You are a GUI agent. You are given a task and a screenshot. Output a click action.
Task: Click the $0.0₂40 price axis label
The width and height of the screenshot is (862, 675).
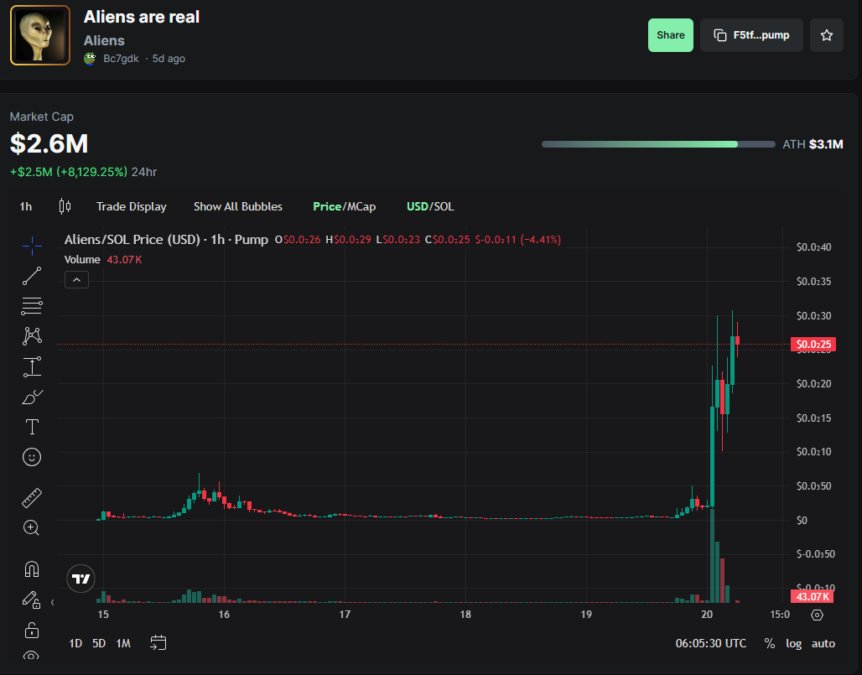pyautogui.click(x=814, y=247)
